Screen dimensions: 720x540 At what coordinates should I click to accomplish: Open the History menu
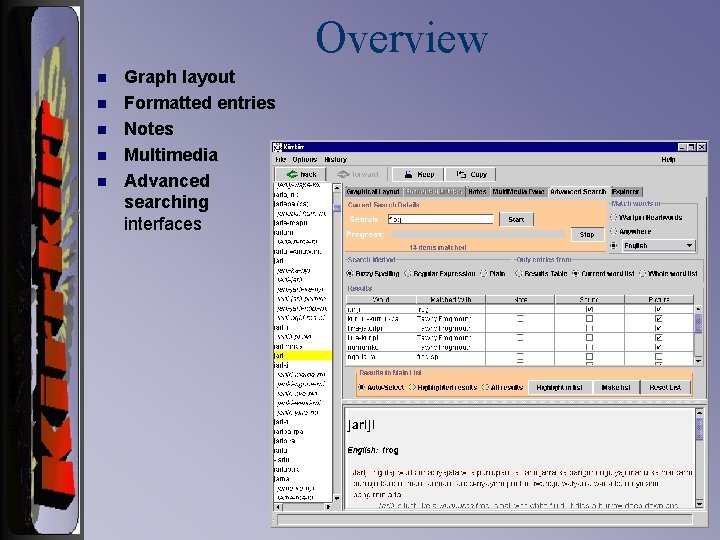(x=335, y=159)
